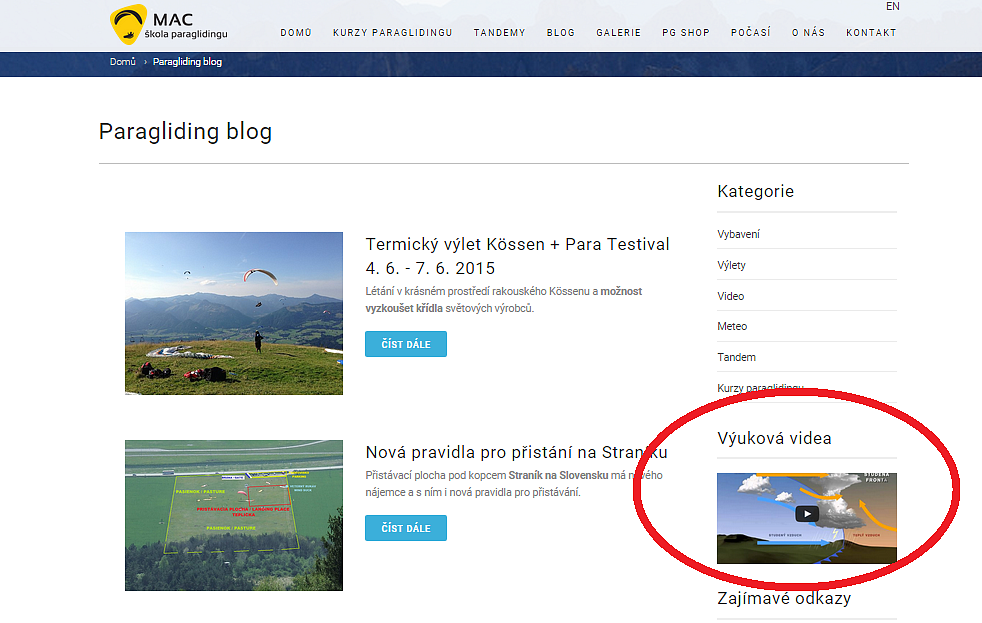
Task: Open the Kössen paraglider photo thumbnail
Action: [x=234, y=313]
